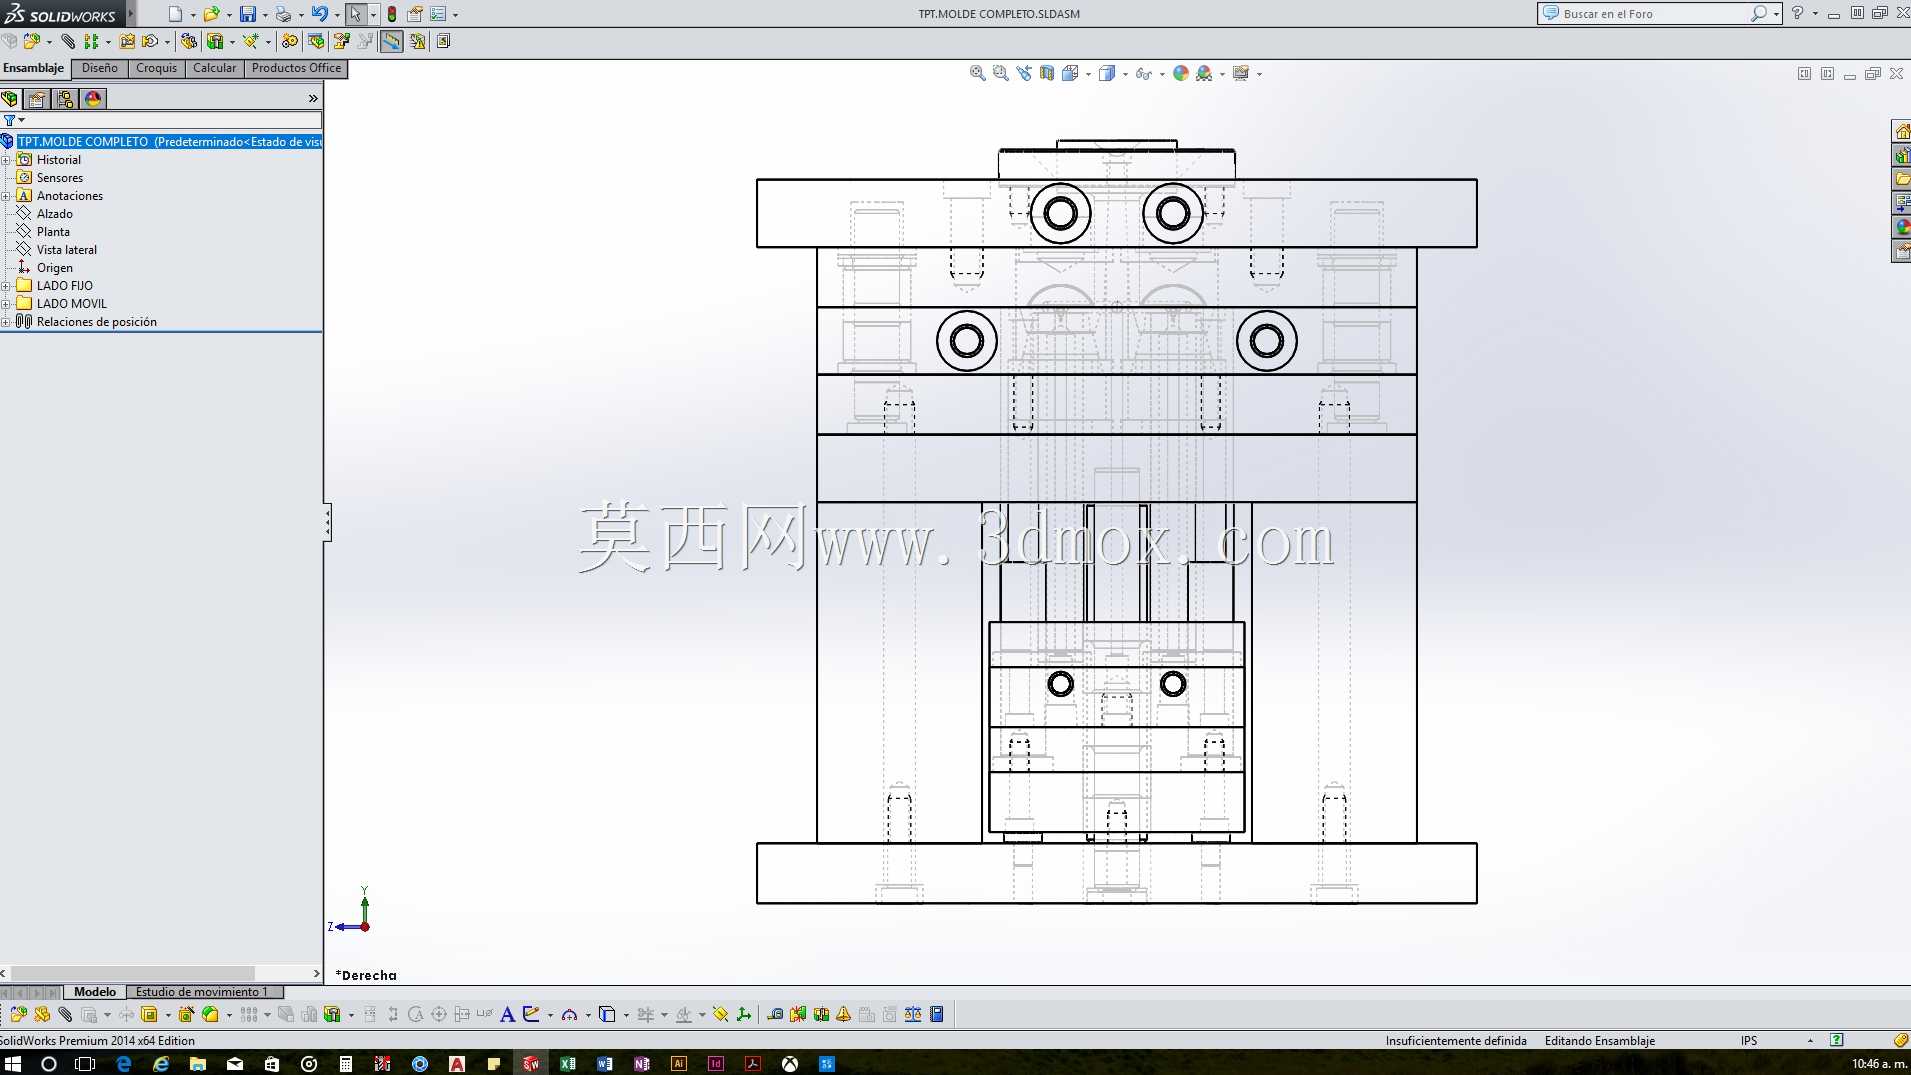The width and height of the screenshot is (1911, 1075).
Task: Click the SolidWorks taskbar icon
Action: click(531, 1064)
